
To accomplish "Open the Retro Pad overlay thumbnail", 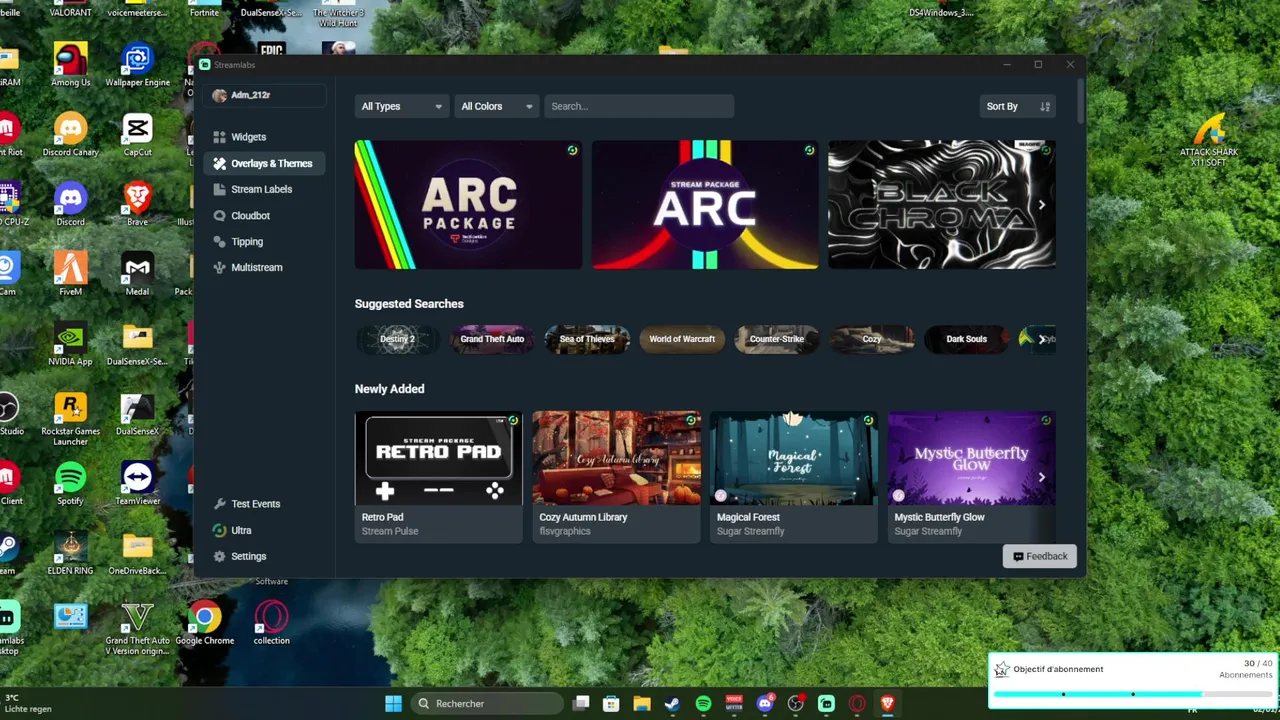I will tap(438, 458).
